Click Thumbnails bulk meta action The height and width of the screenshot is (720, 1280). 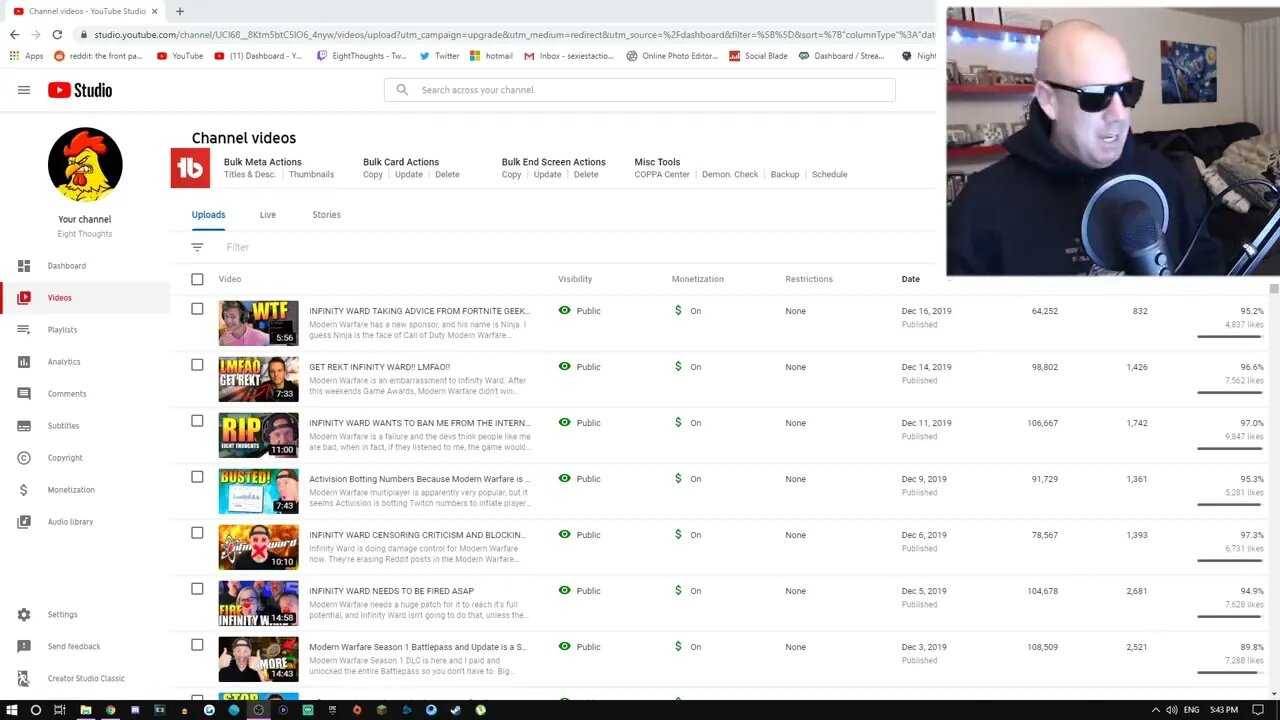pyautogui.click(x=312, y=174)
